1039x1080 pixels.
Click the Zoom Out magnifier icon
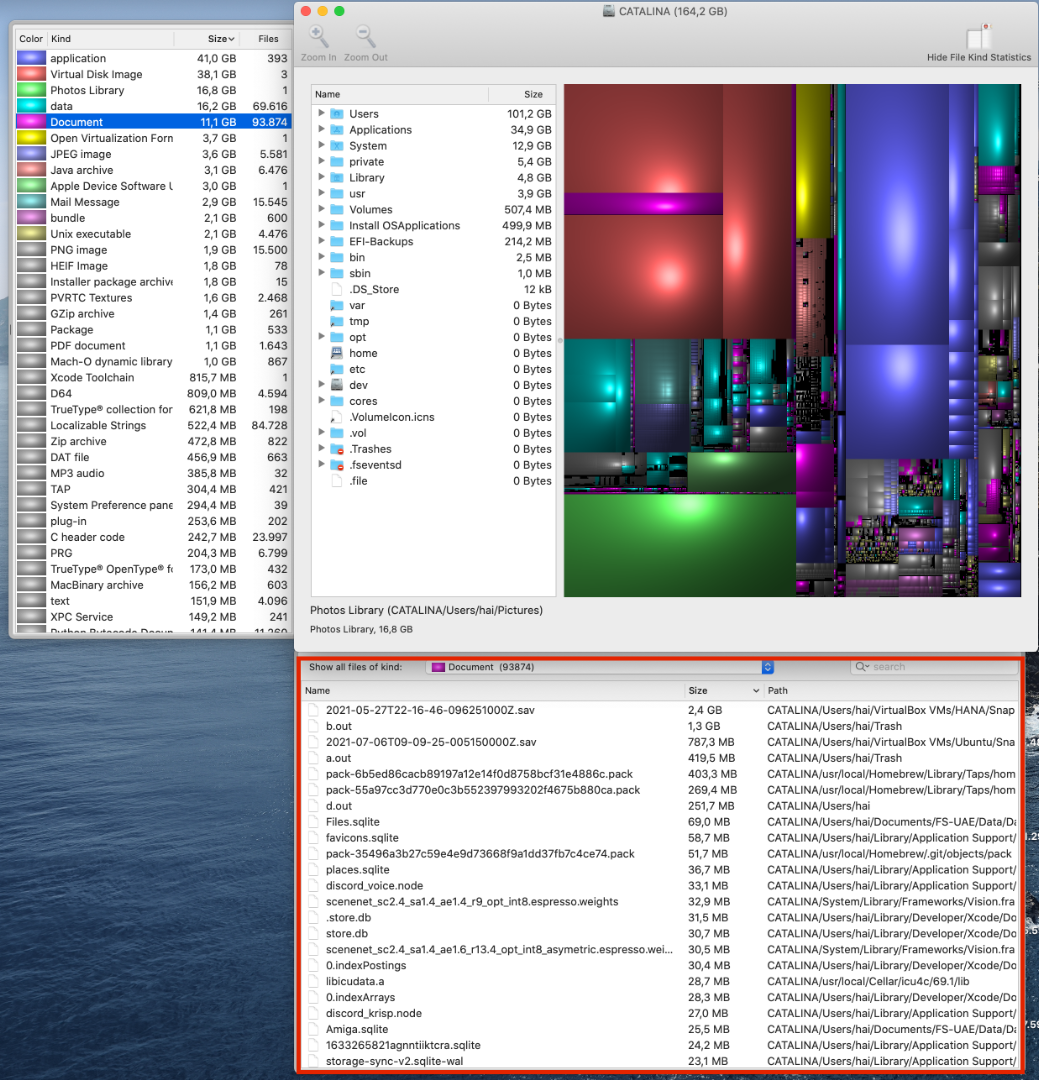pyautogui.click(x=366, y=38)
